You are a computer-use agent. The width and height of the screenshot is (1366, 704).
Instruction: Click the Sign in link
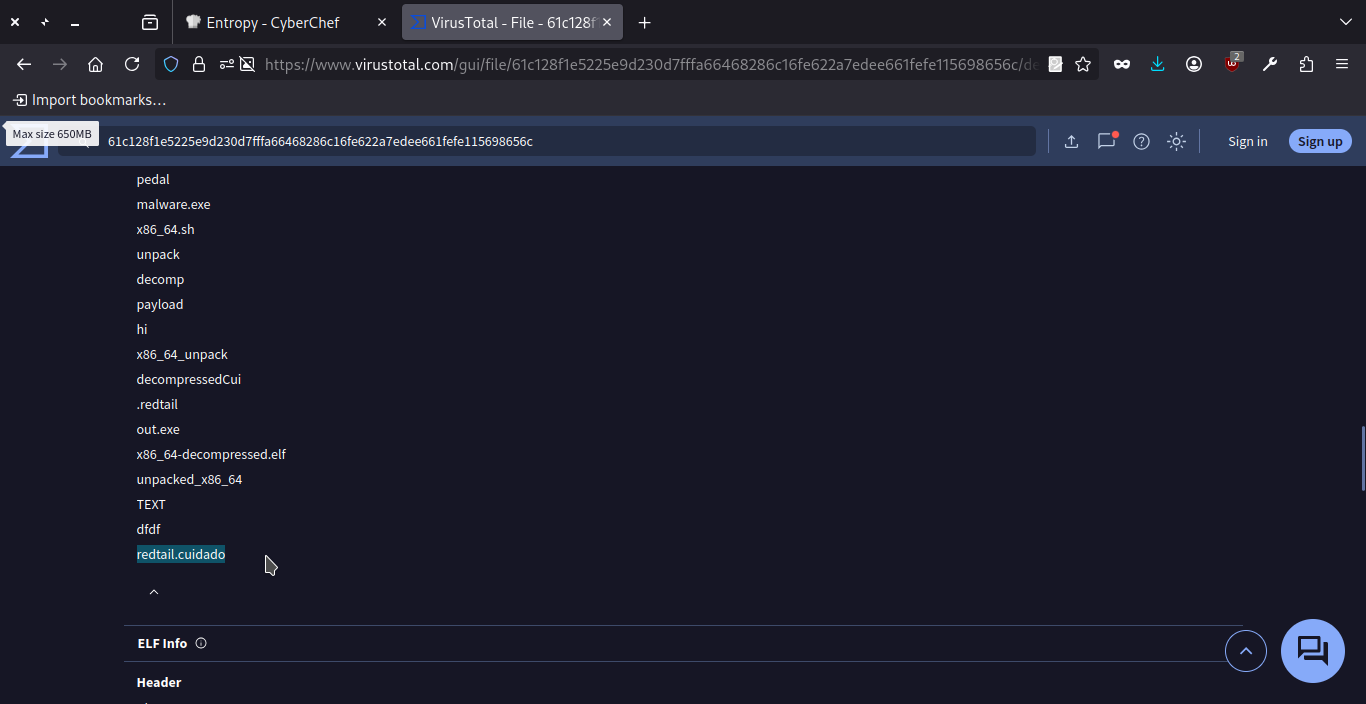click(x=1247, y=142)
